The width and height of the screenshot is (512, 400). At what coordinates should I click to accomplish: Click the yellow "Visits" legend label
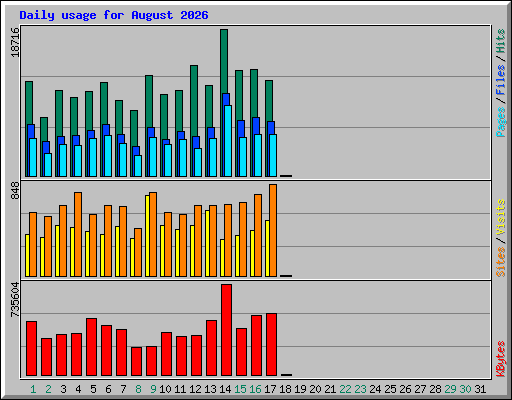coord(500,217)
